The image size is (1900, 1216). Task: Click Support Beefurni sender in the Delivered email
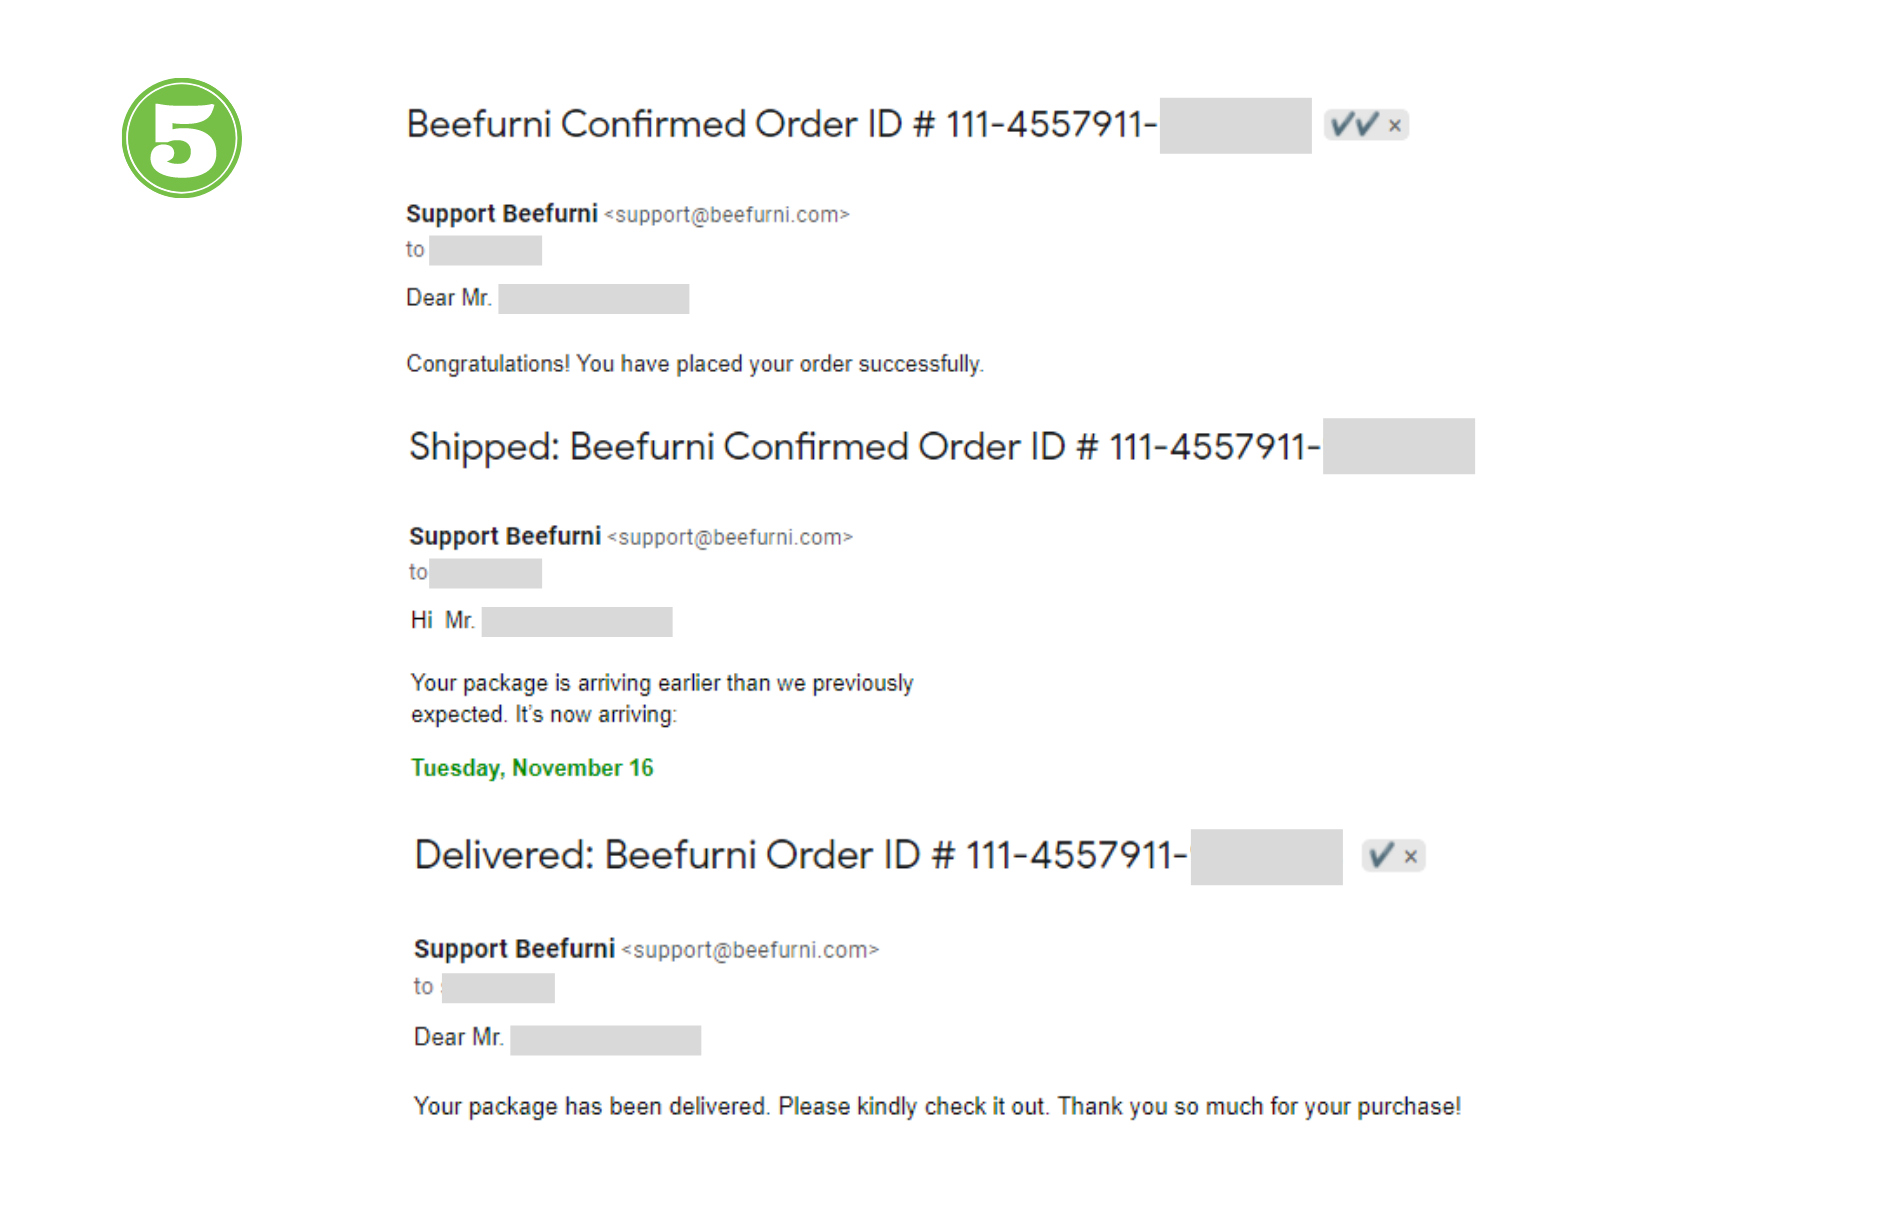(x=514, y=949)
